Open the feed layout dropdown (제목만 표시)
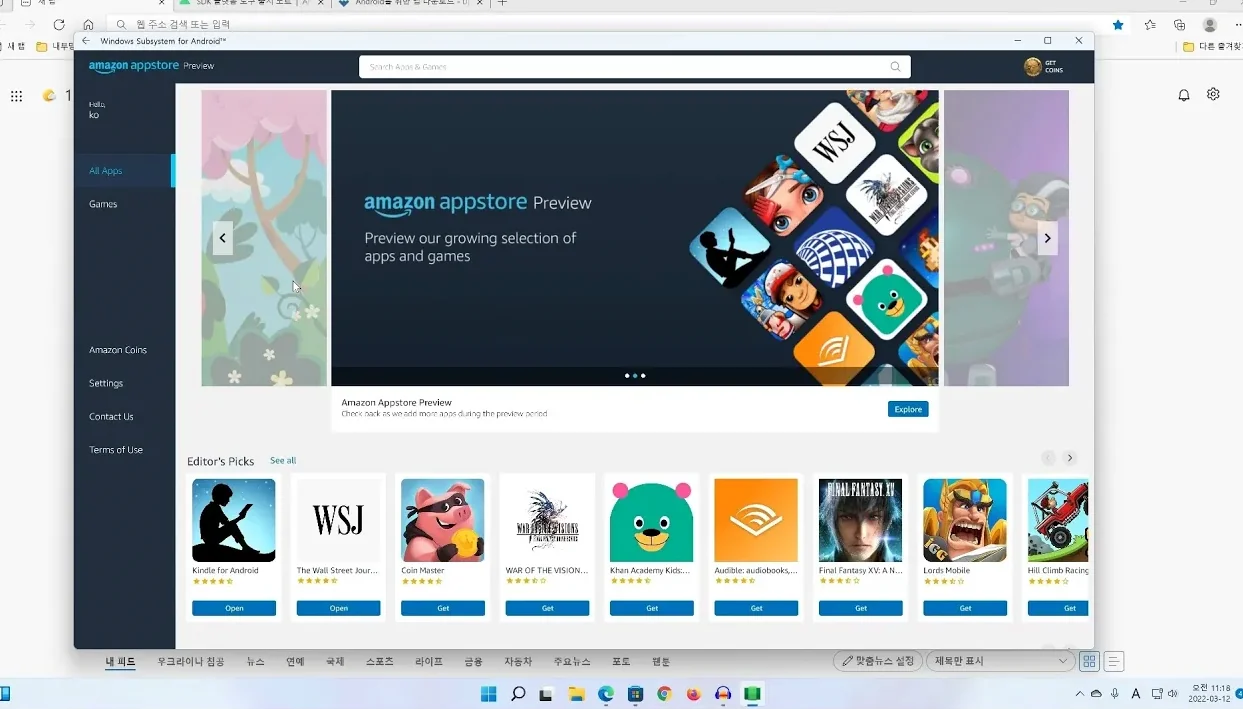Screen dimensions: 1243x709 [x=1001, y=661]
